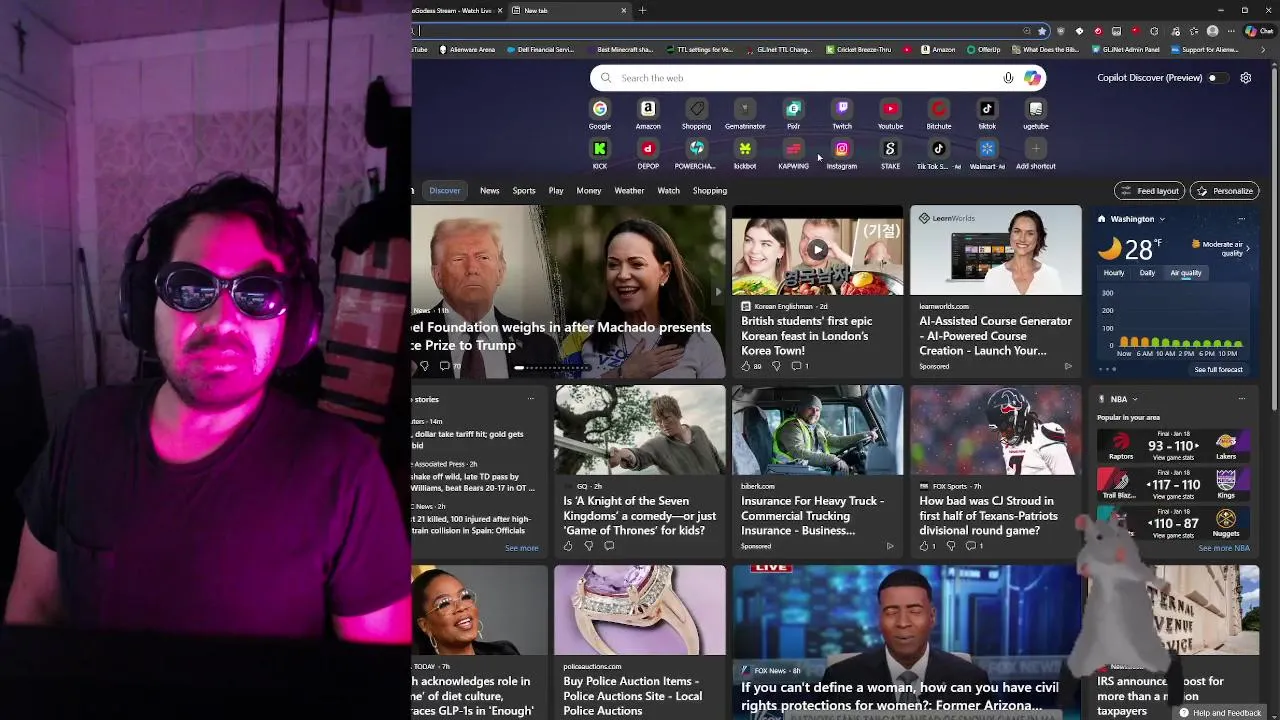
Task: Click the Personalize button
Action: pos(1224,190)
